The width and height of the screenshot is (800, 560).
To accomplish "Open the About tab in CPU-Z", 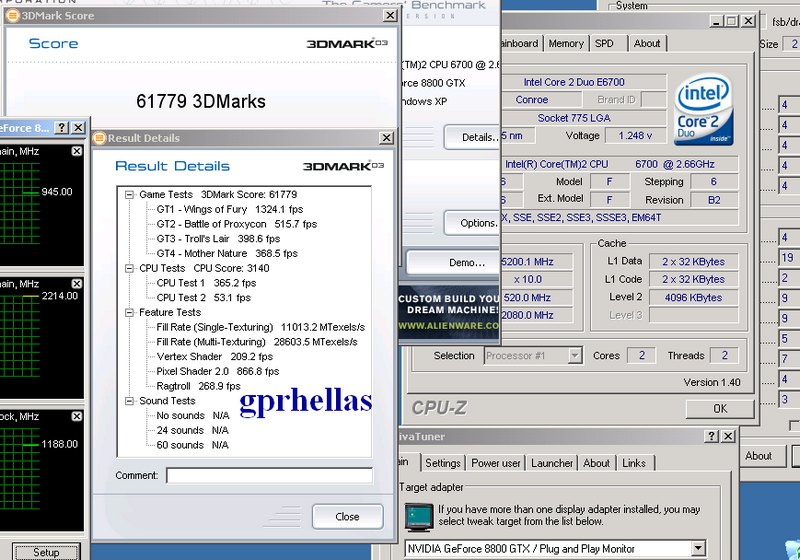I will 647,44.
